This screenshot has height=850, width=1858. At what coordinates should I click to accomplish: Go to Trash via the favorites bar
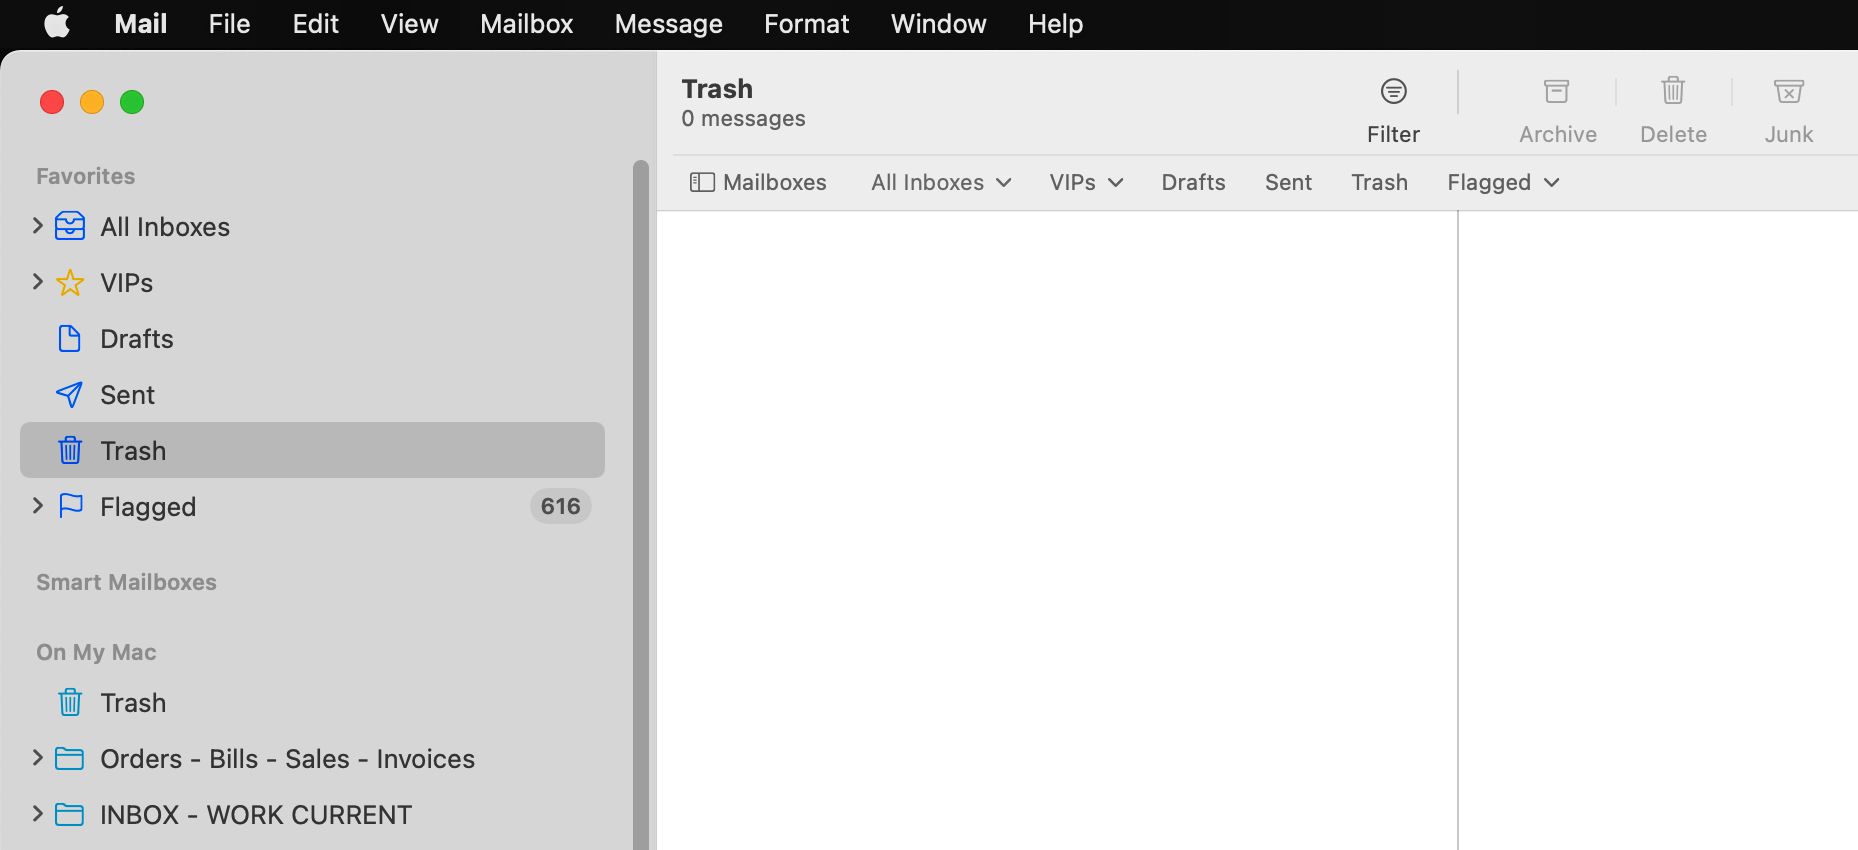point(1380,182)
